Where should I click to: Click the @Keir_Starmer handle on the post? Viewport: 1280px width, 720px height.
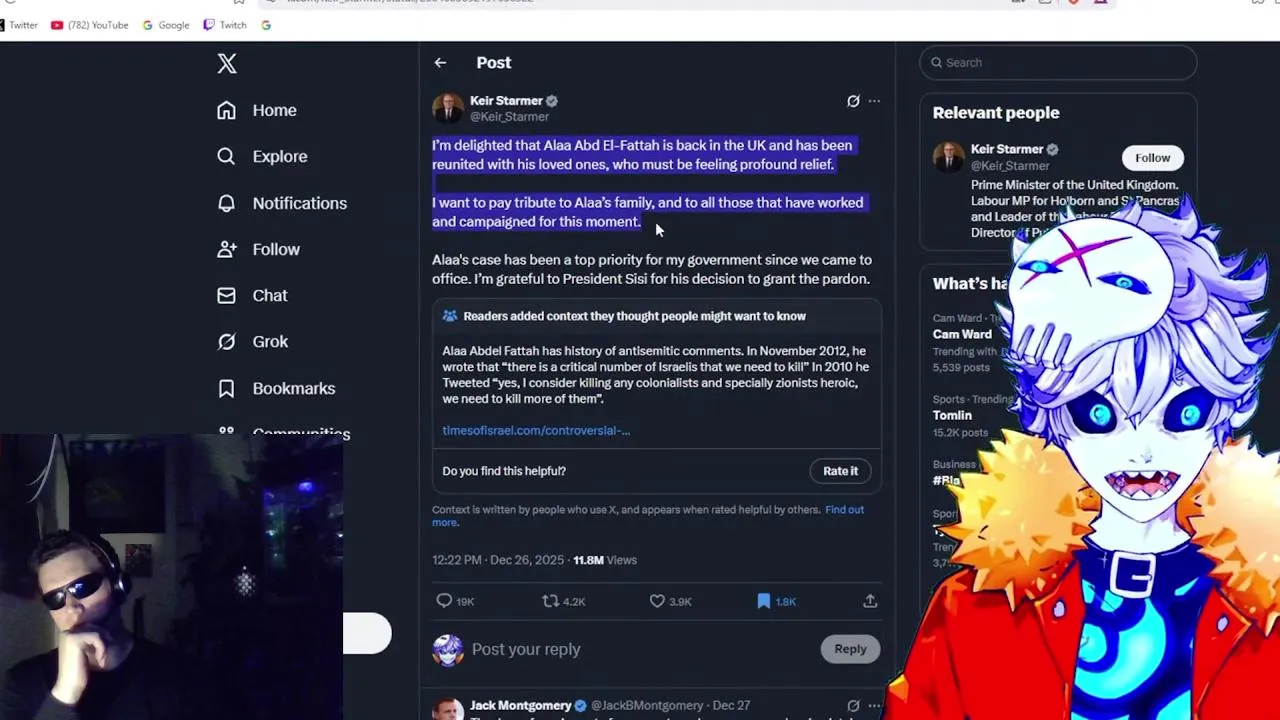point(509,117)
